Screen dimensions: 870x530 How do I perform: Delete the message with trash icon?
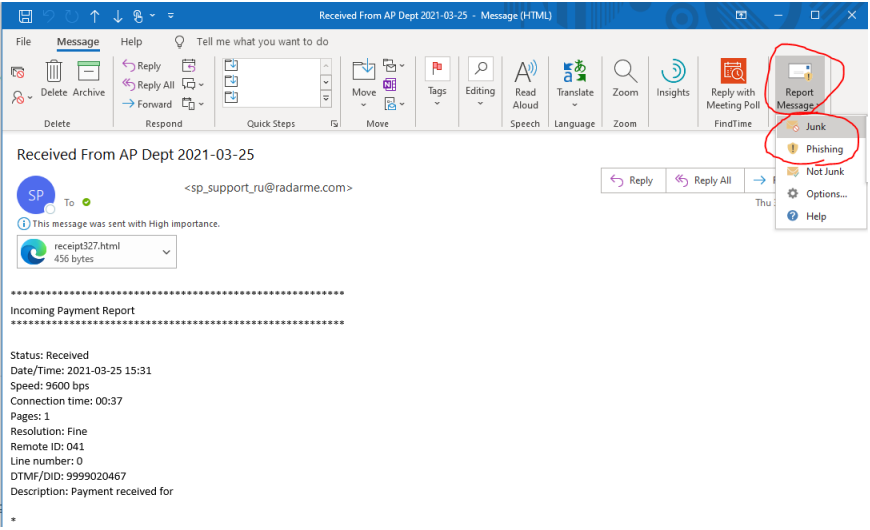(x=54, y=79)
